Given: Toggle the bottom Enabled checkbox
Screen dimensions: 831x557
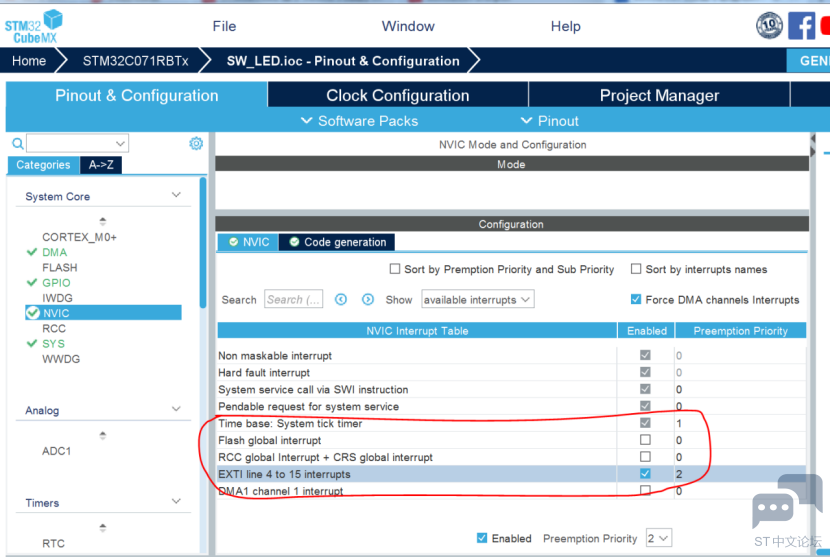Looking at the screenshot, I should tap(482, 538).
